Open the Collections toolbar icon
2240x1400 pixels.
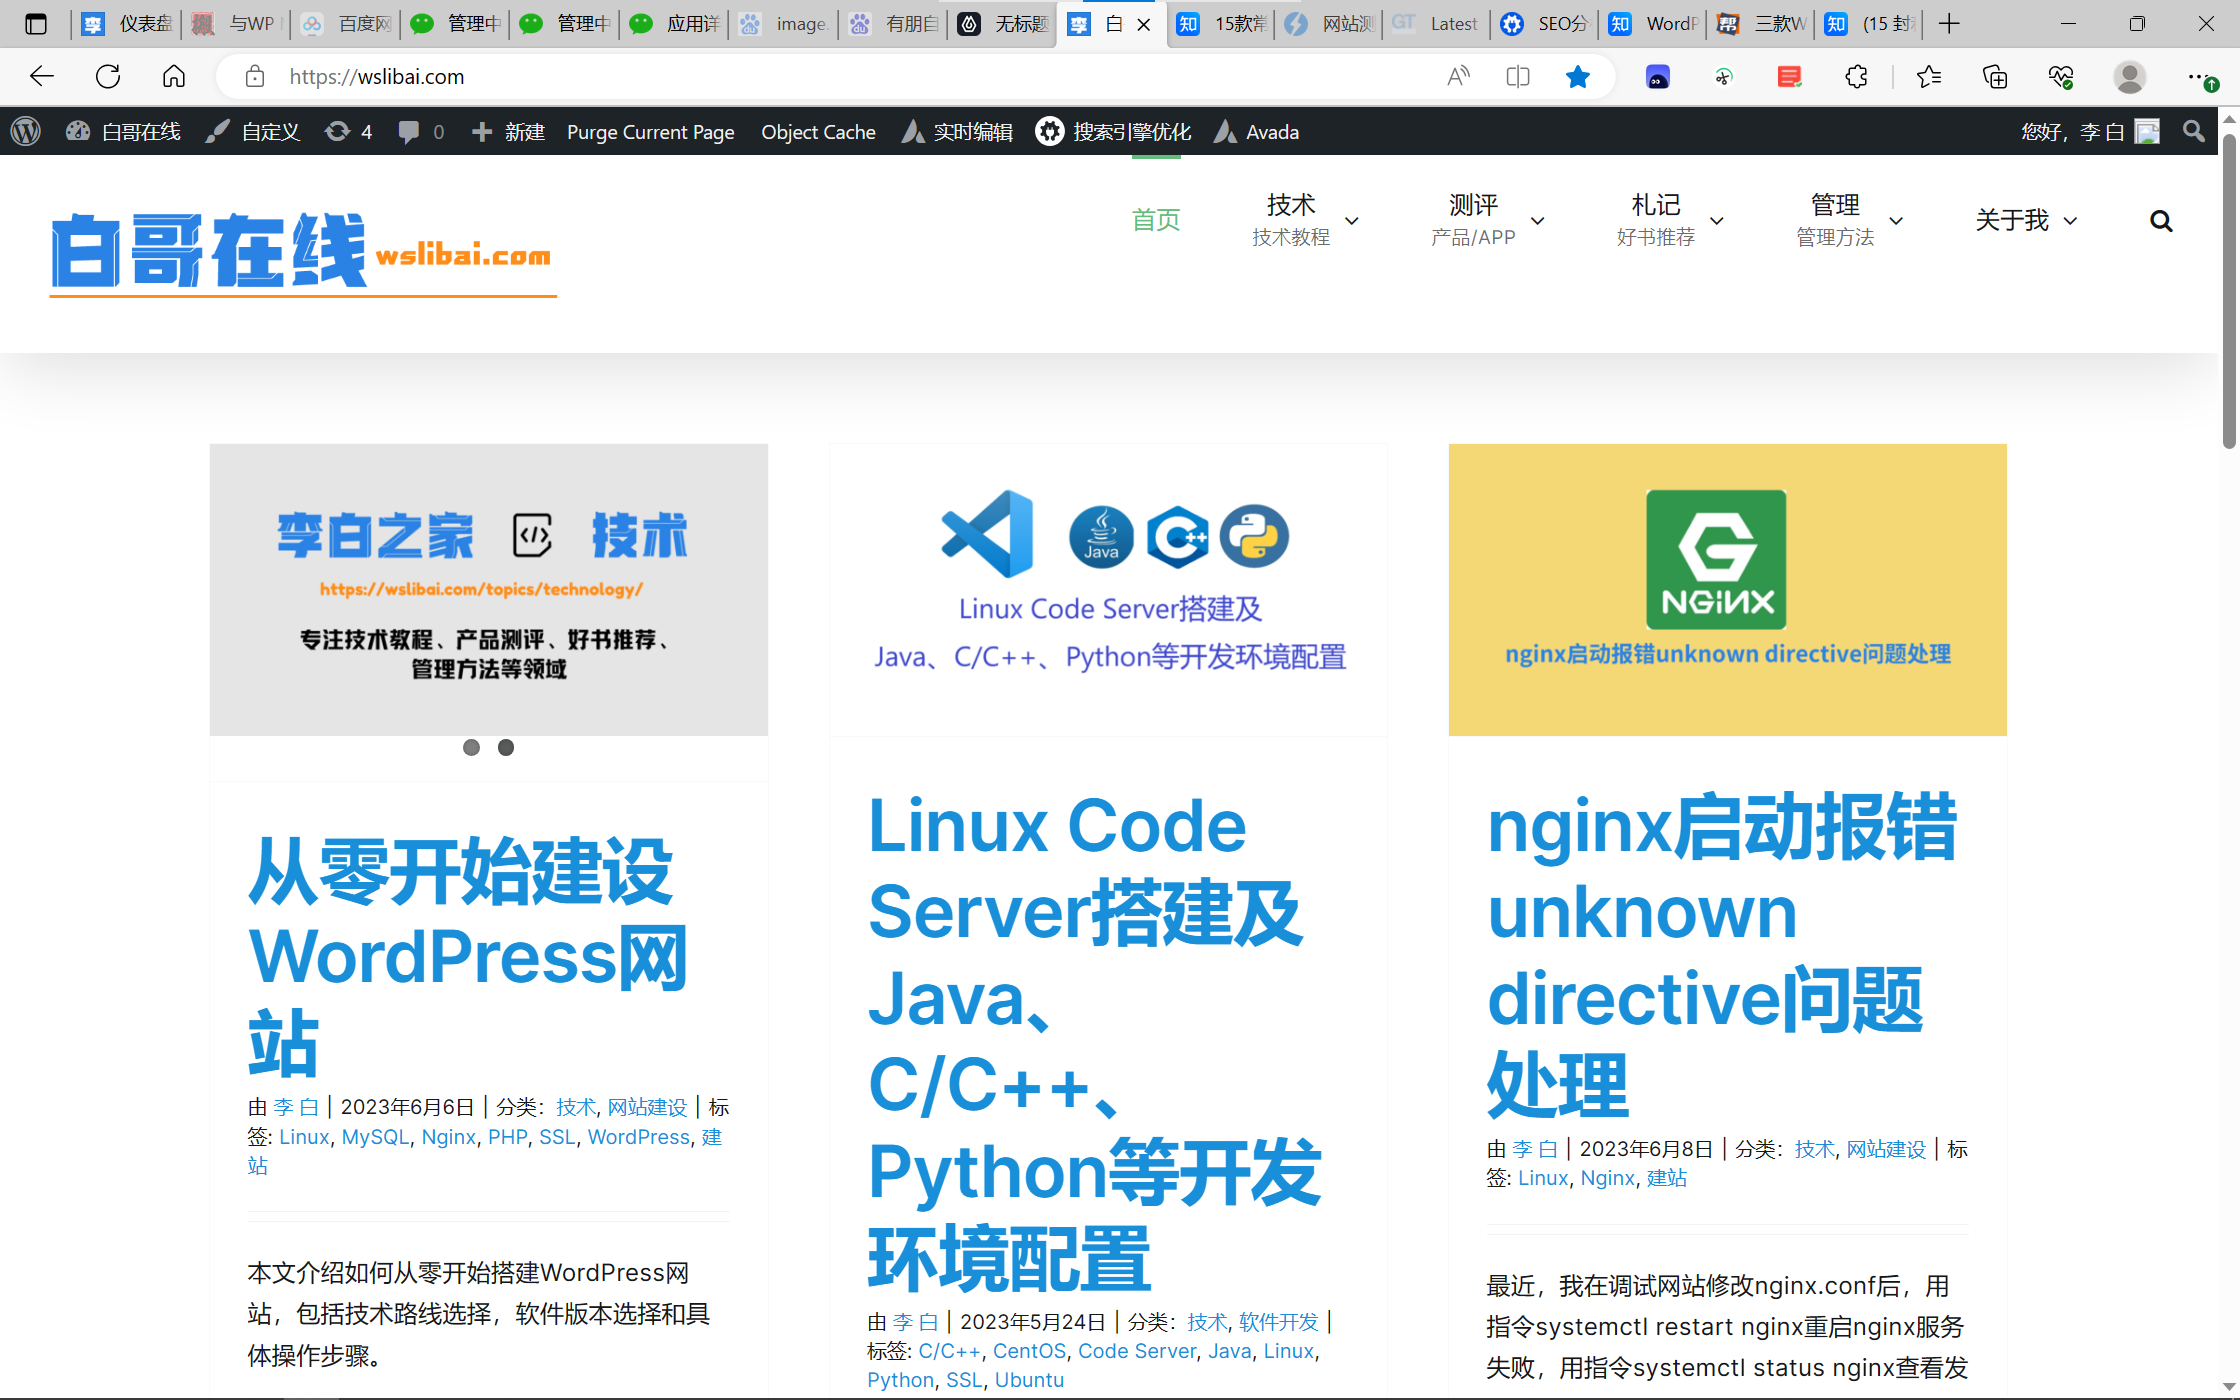(1995, 76)
